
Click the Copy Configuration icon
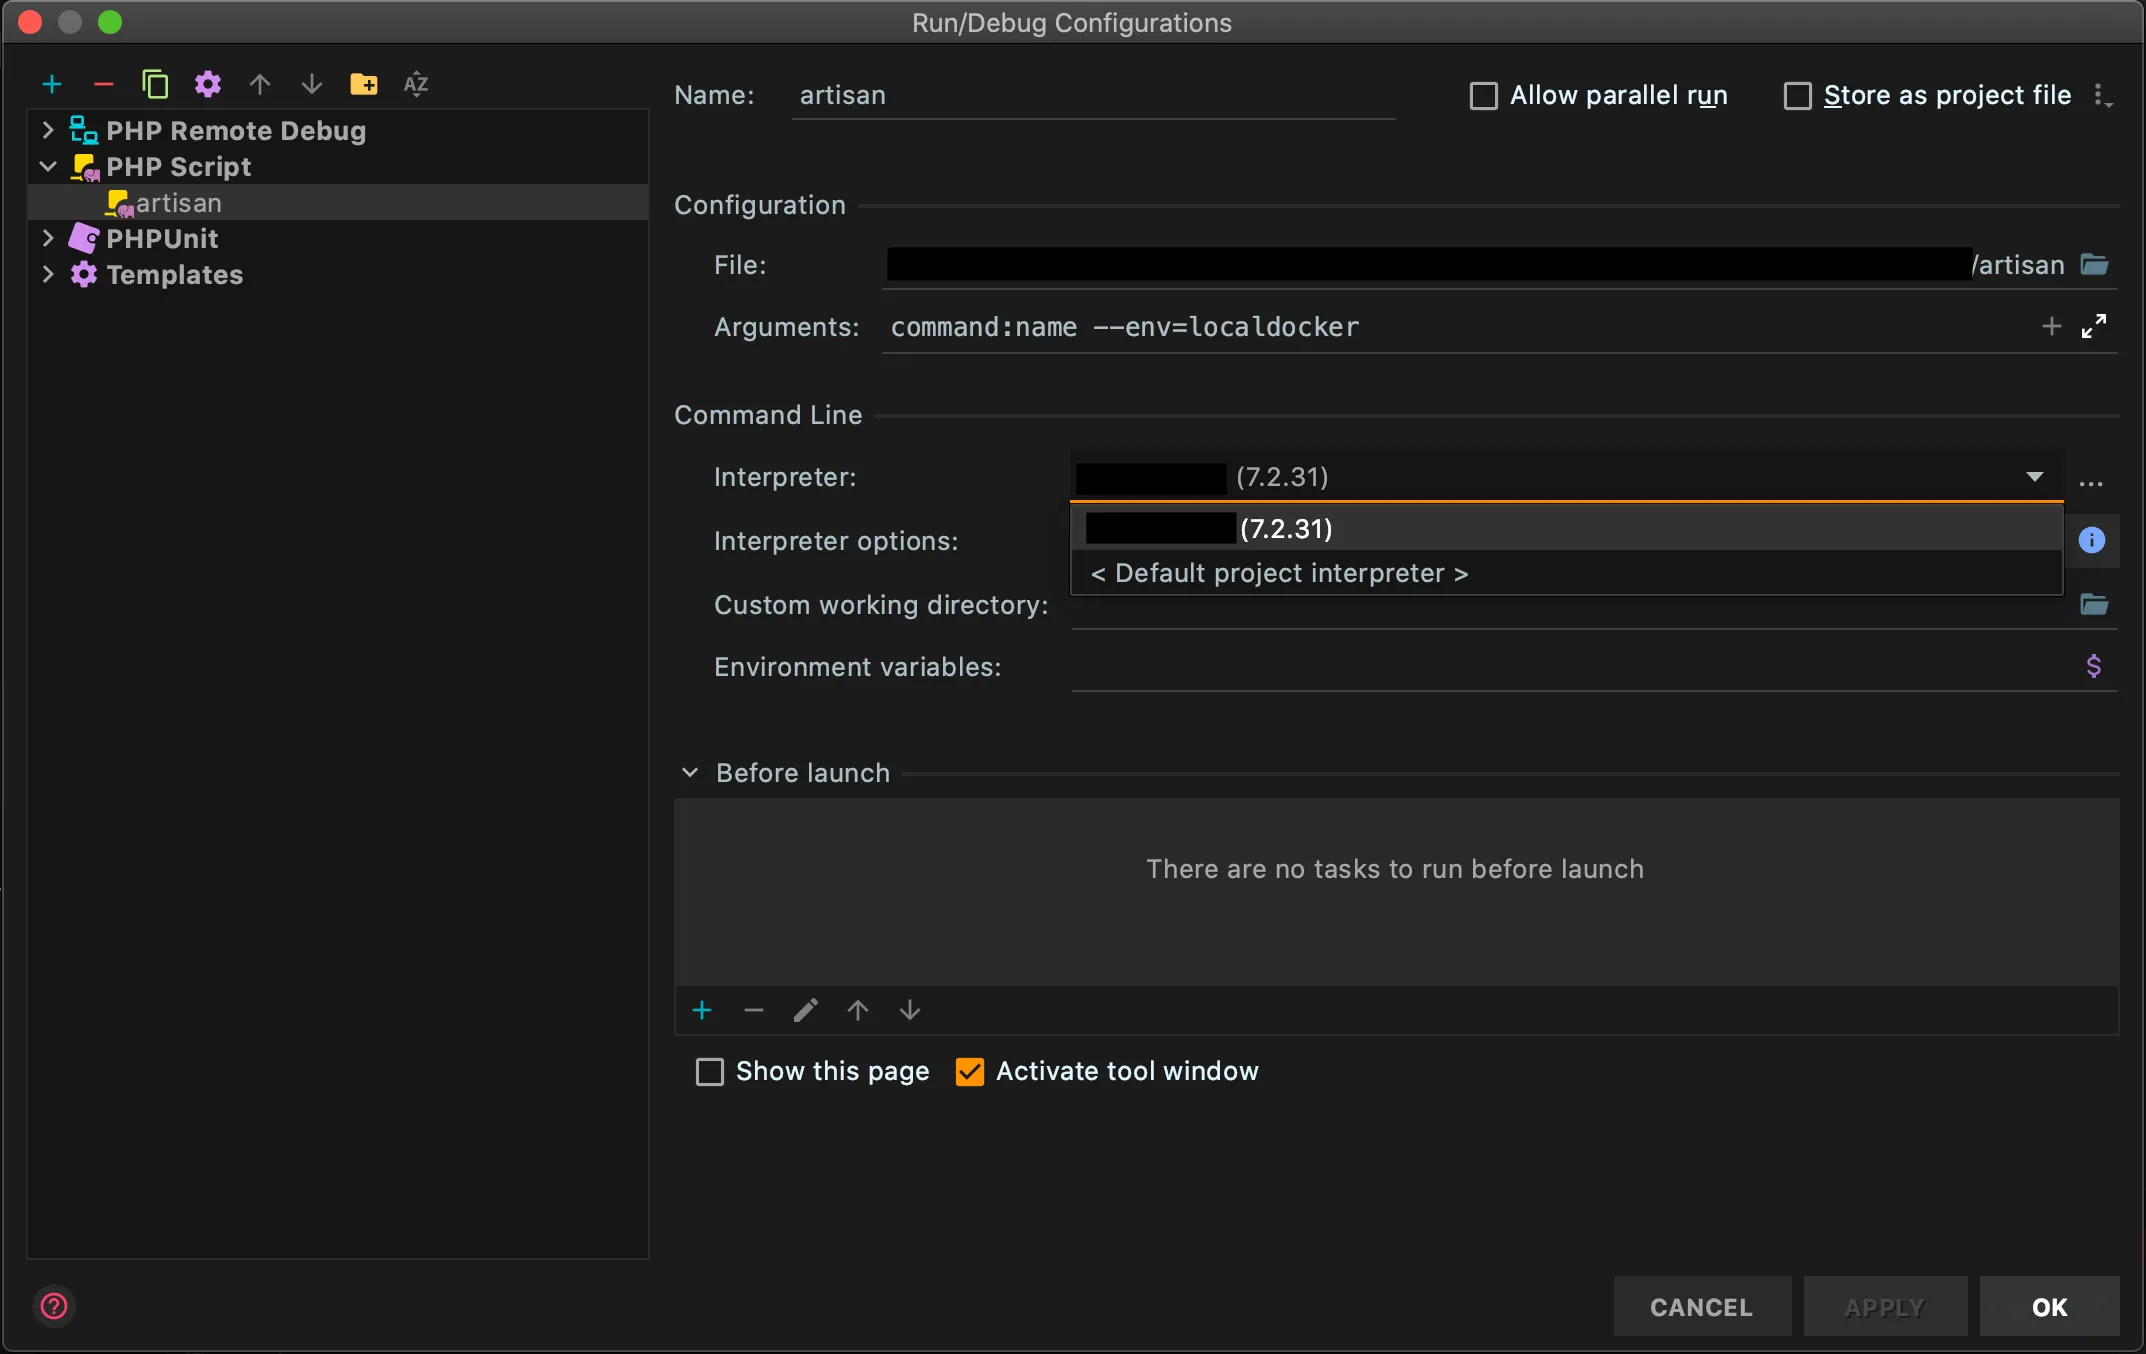(155, 85)
